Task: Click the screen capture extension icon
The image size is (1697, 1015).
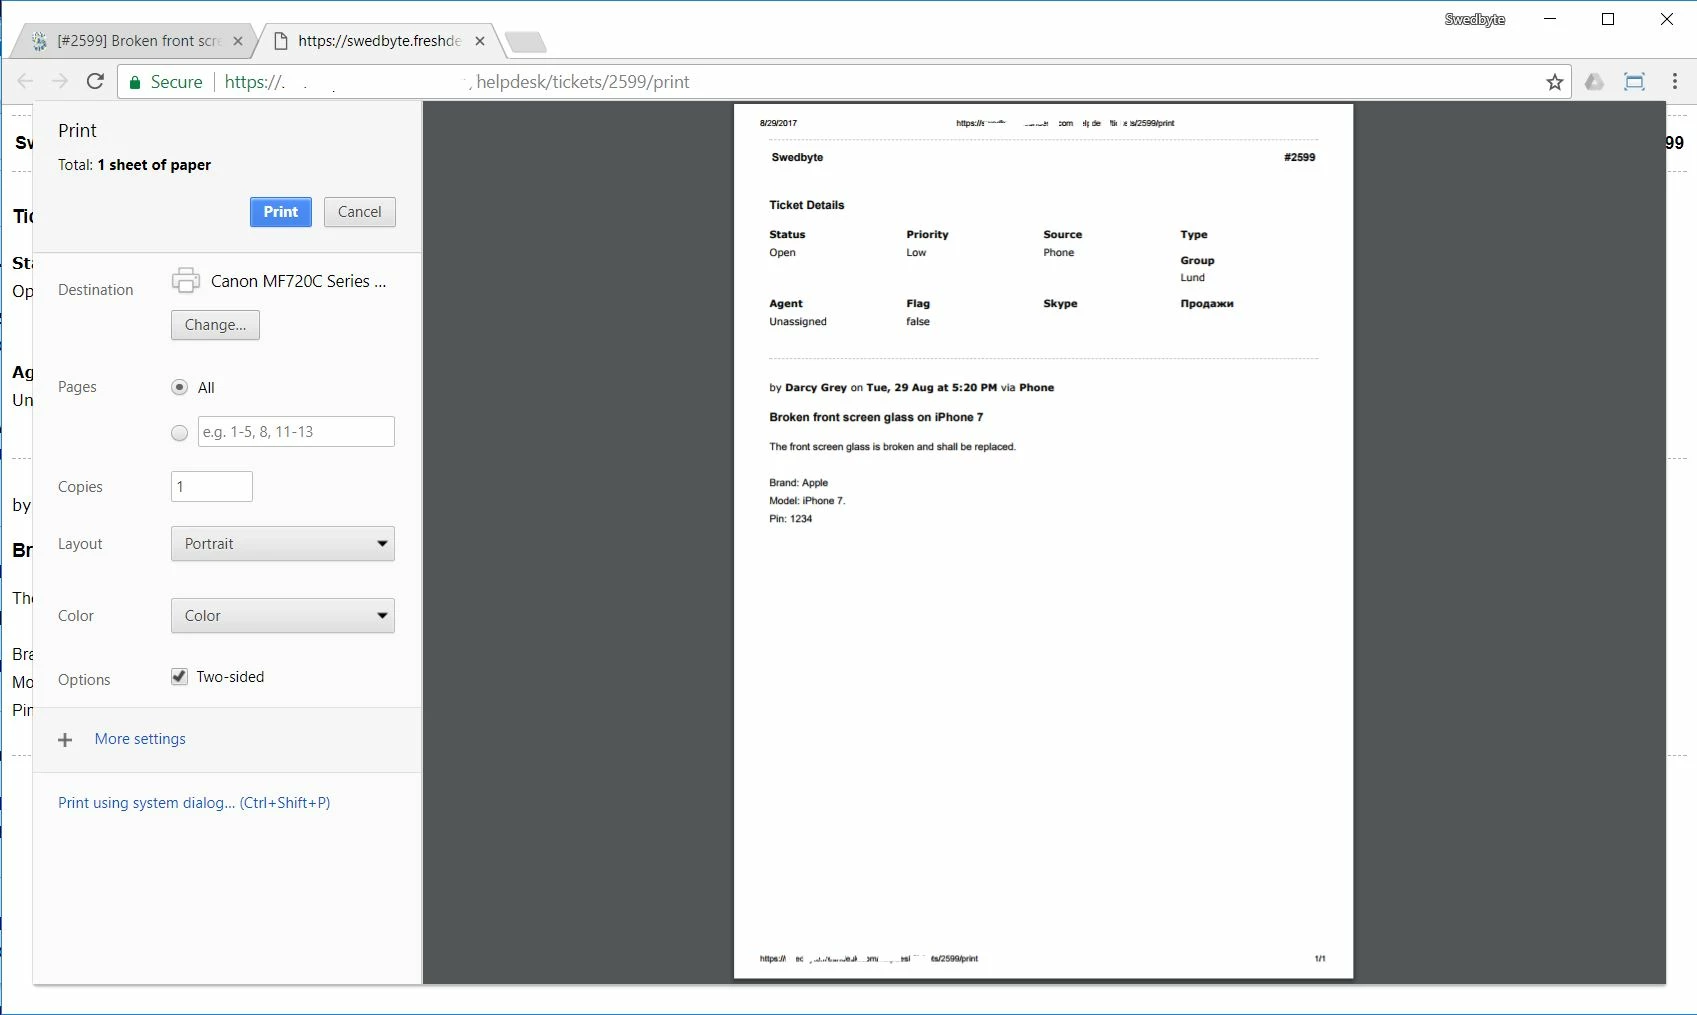Action: pos(1634,82)
